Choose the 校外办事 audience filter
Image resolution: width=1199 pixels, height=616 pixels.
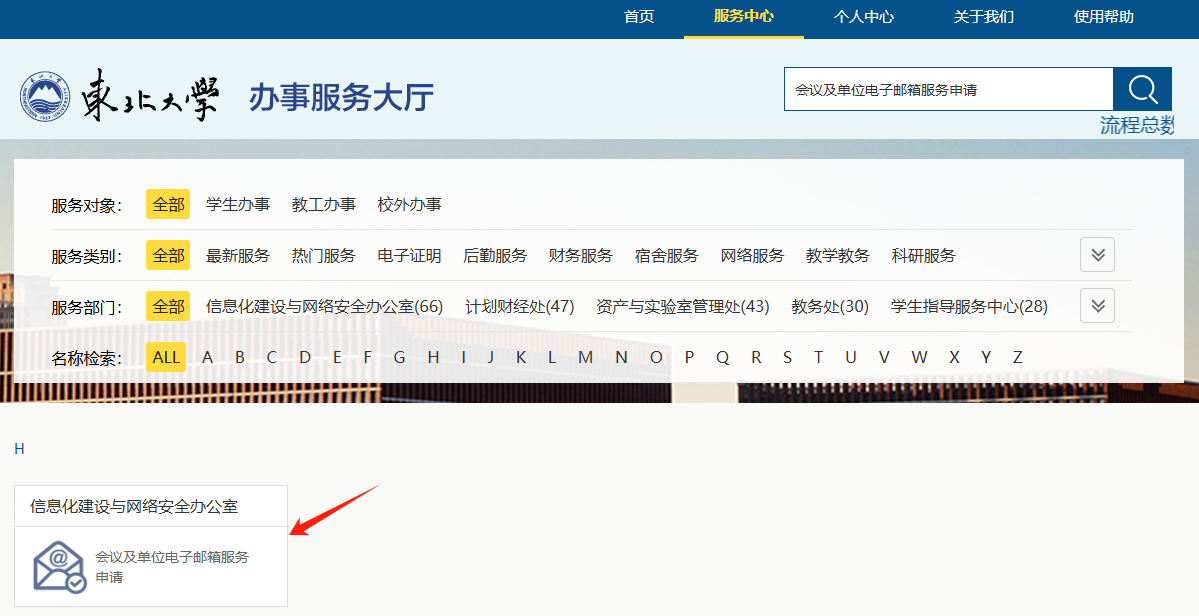pos(409,204)
